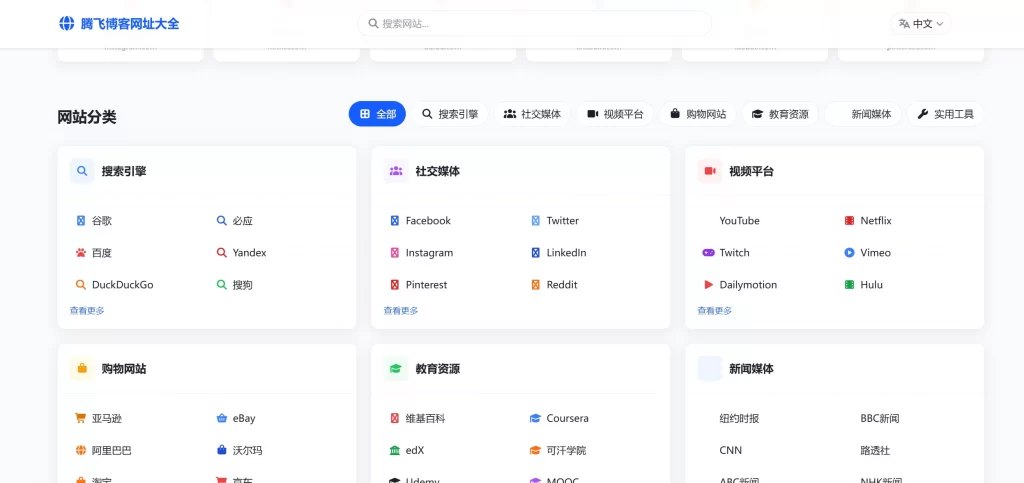Click the play circle icon beside Vimeo
Image resolution: width=1024 pixels, height=483 pixels.
849,253
